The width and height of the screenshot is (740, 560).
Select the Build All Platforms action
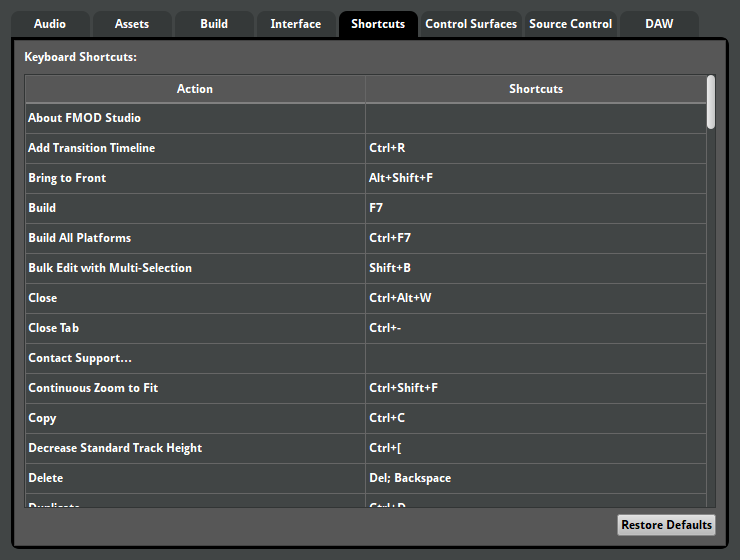195,238
